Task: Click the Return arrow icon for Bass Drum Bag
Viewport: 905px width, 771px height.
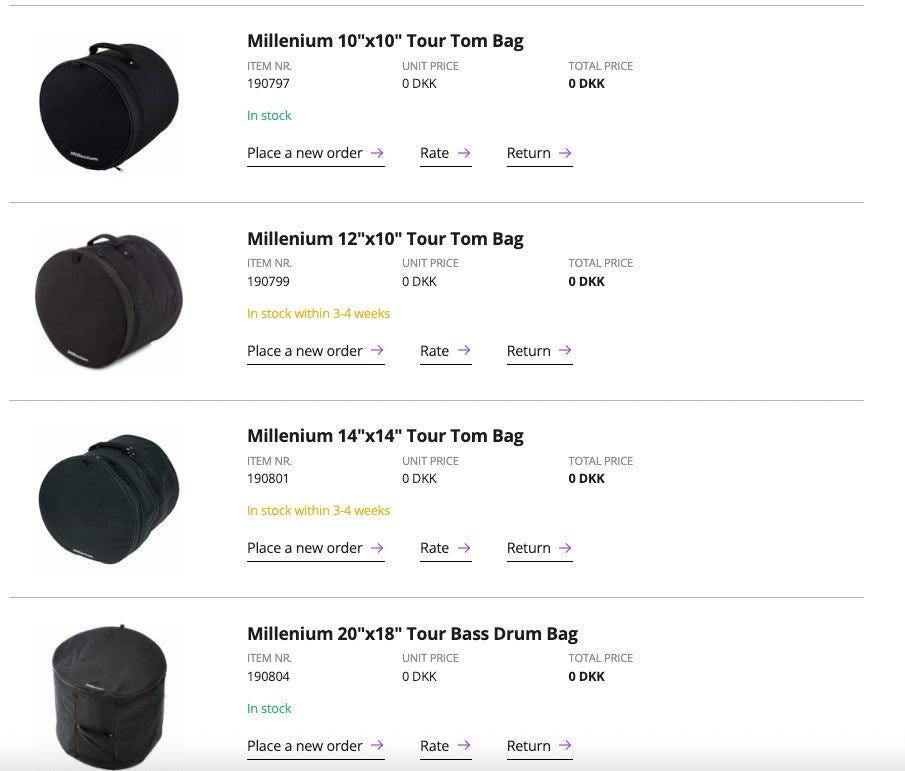Action: (565, 746)
